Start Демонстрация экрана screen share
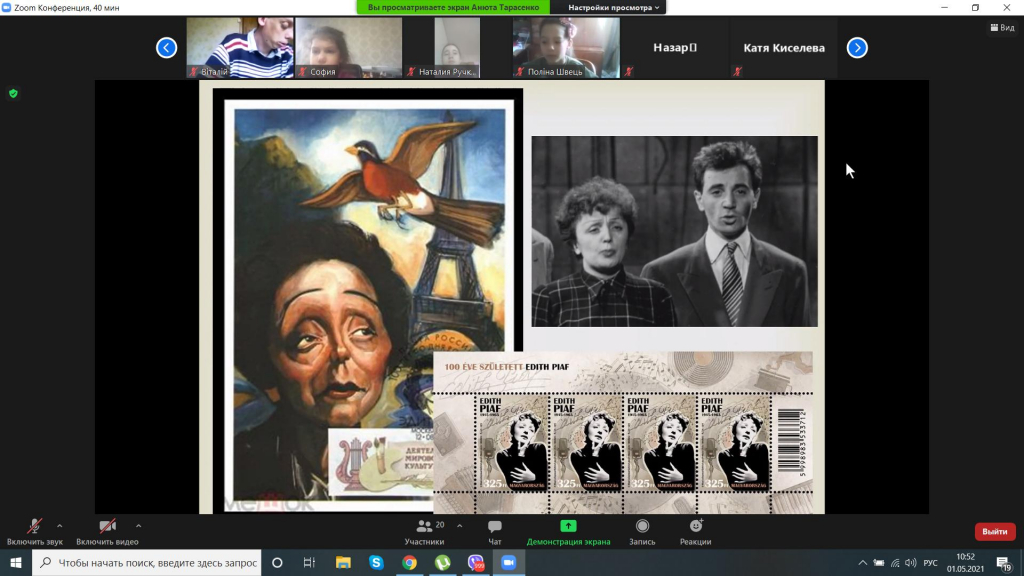1024x576 pixels. (568, 532)
